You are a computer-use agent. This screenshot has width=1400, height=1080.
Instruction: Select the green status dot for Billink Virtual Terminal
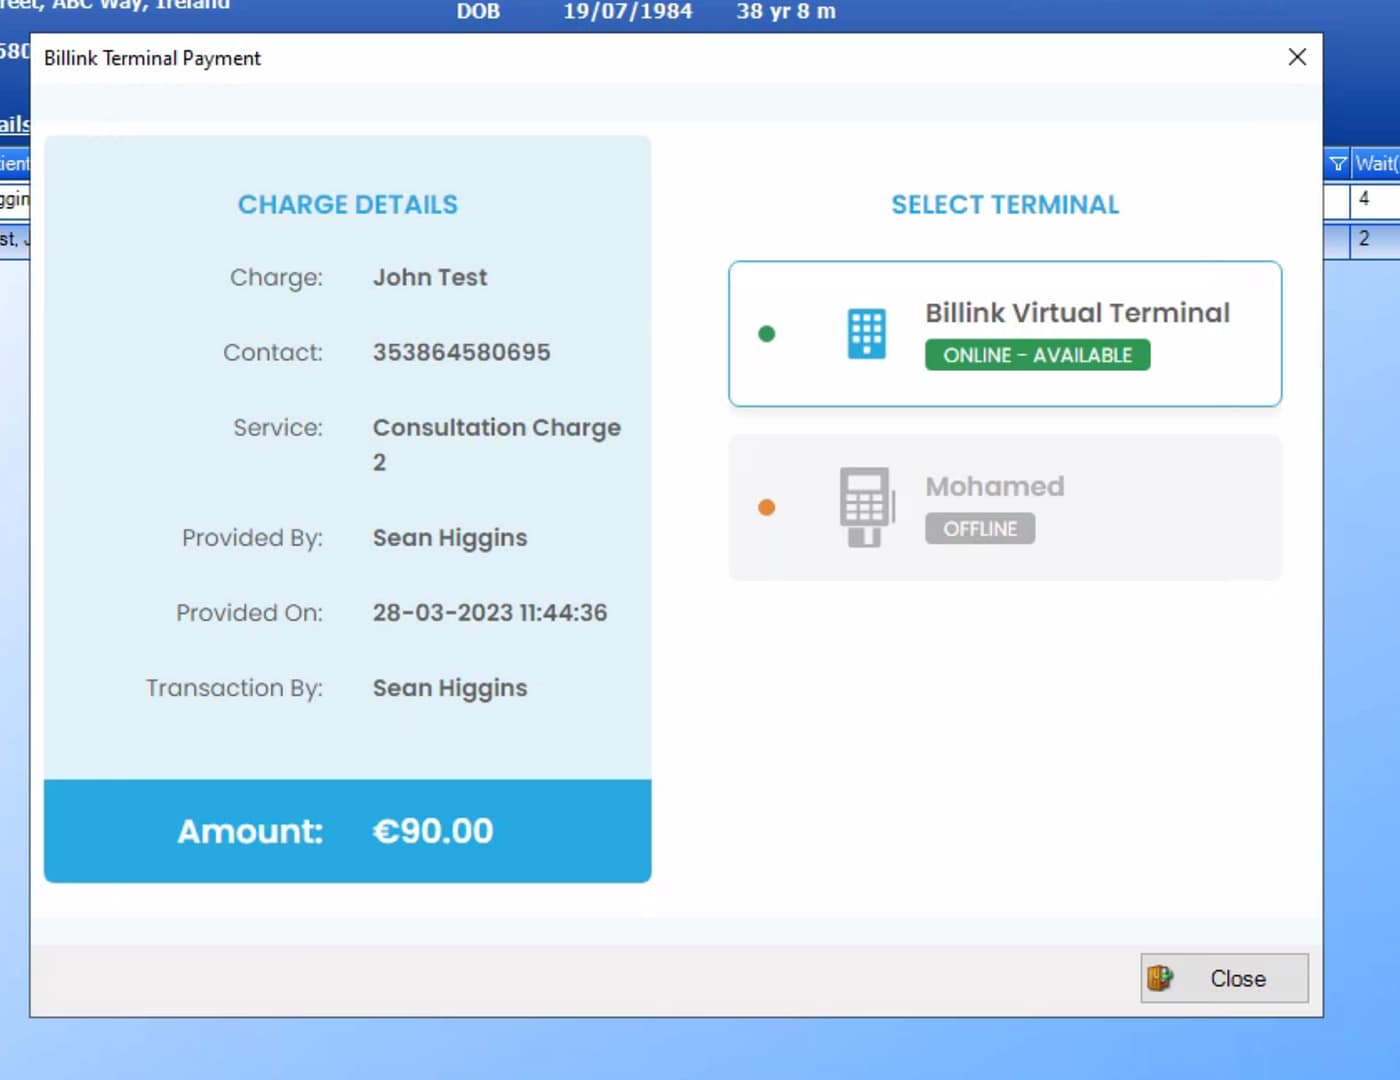pyautogui.click(x=766, y=333)
